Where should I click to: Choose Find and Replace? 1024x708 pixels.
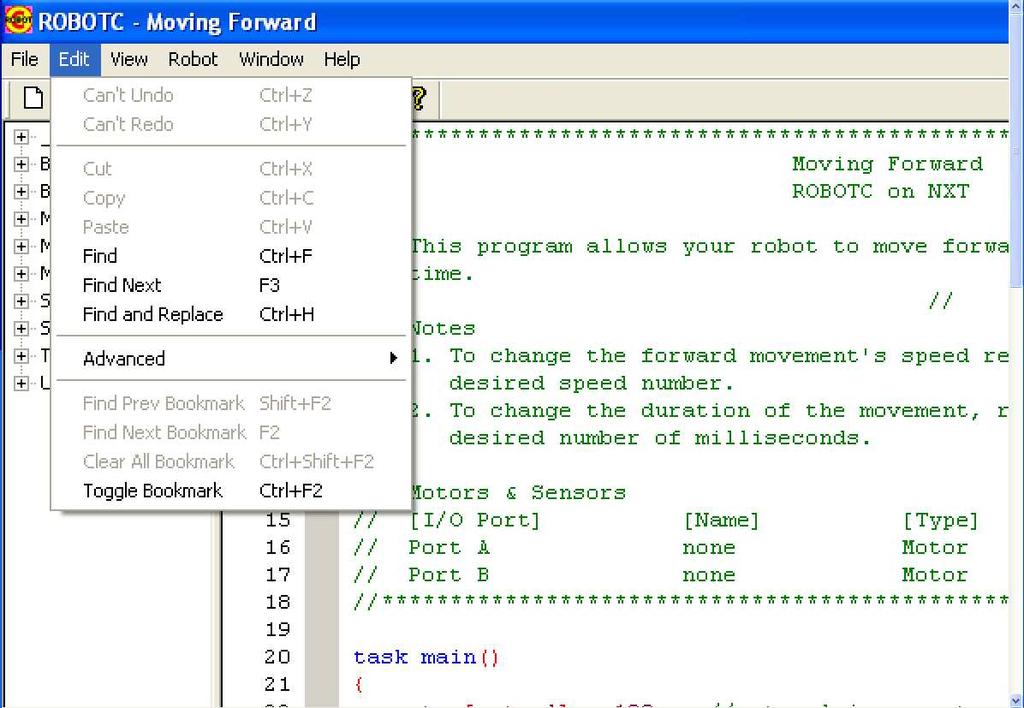click(231, 314)
